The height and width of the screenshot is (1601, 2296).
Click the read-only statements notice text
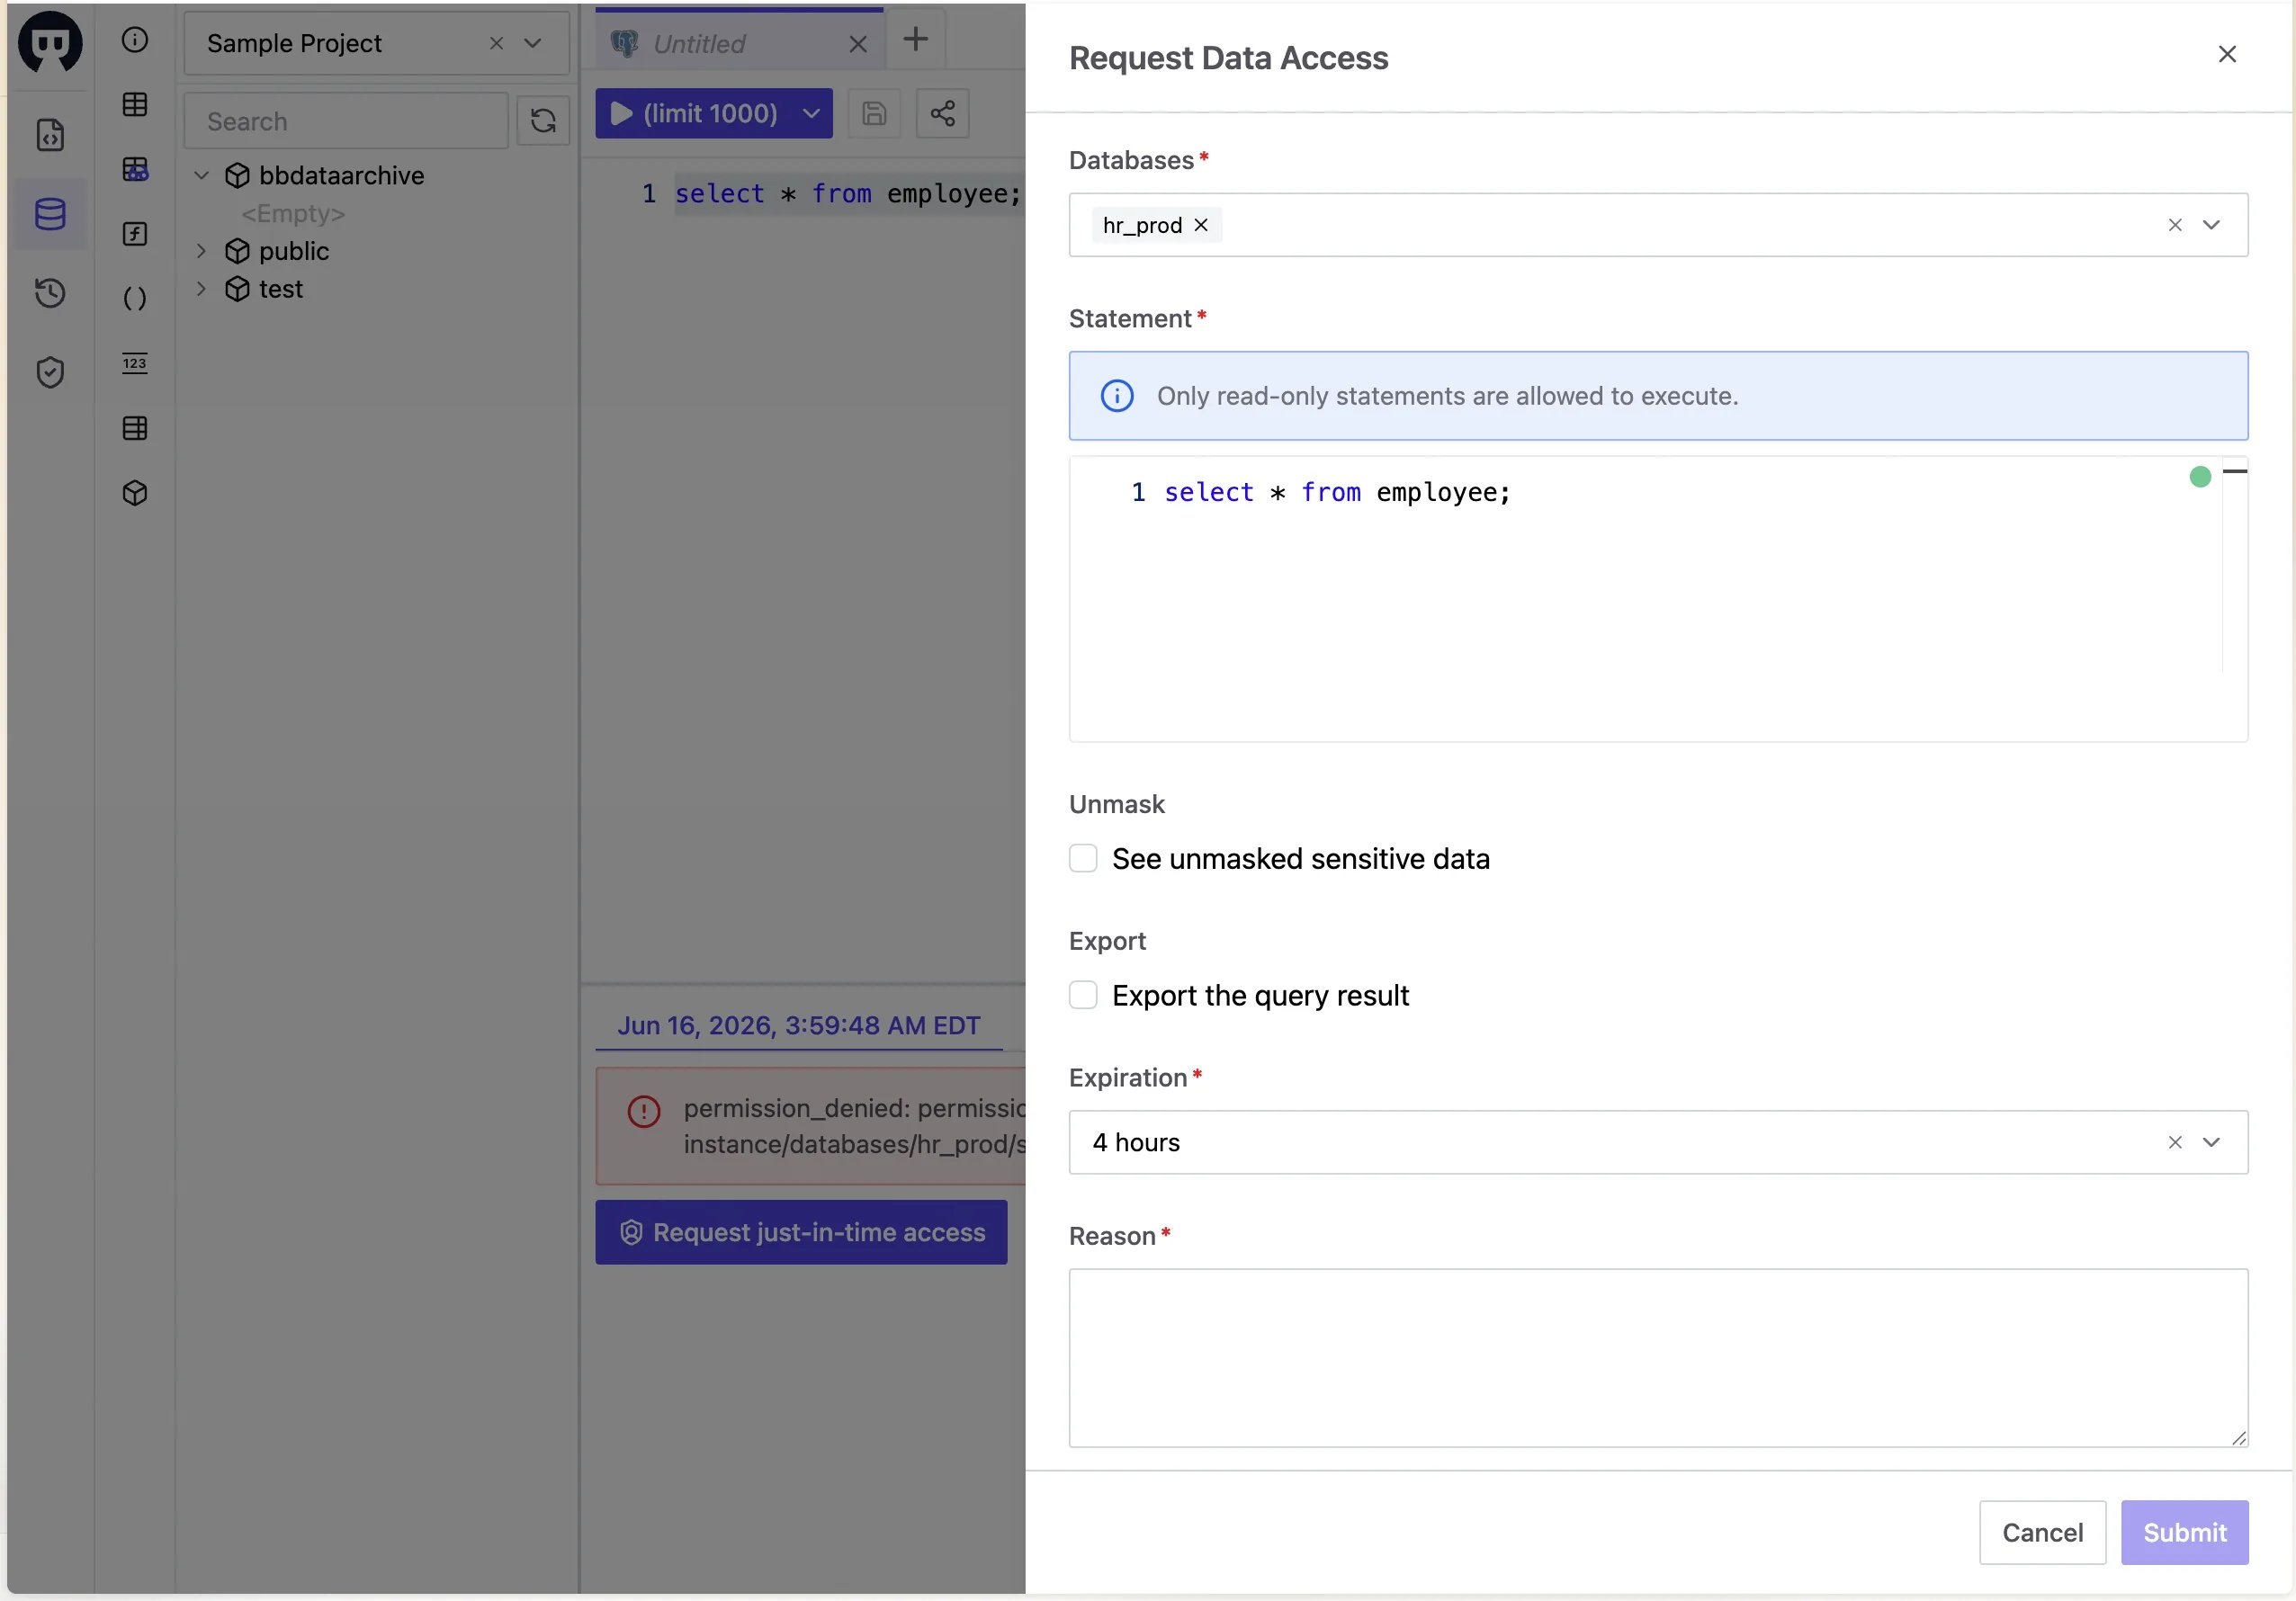pos(1447,396)
